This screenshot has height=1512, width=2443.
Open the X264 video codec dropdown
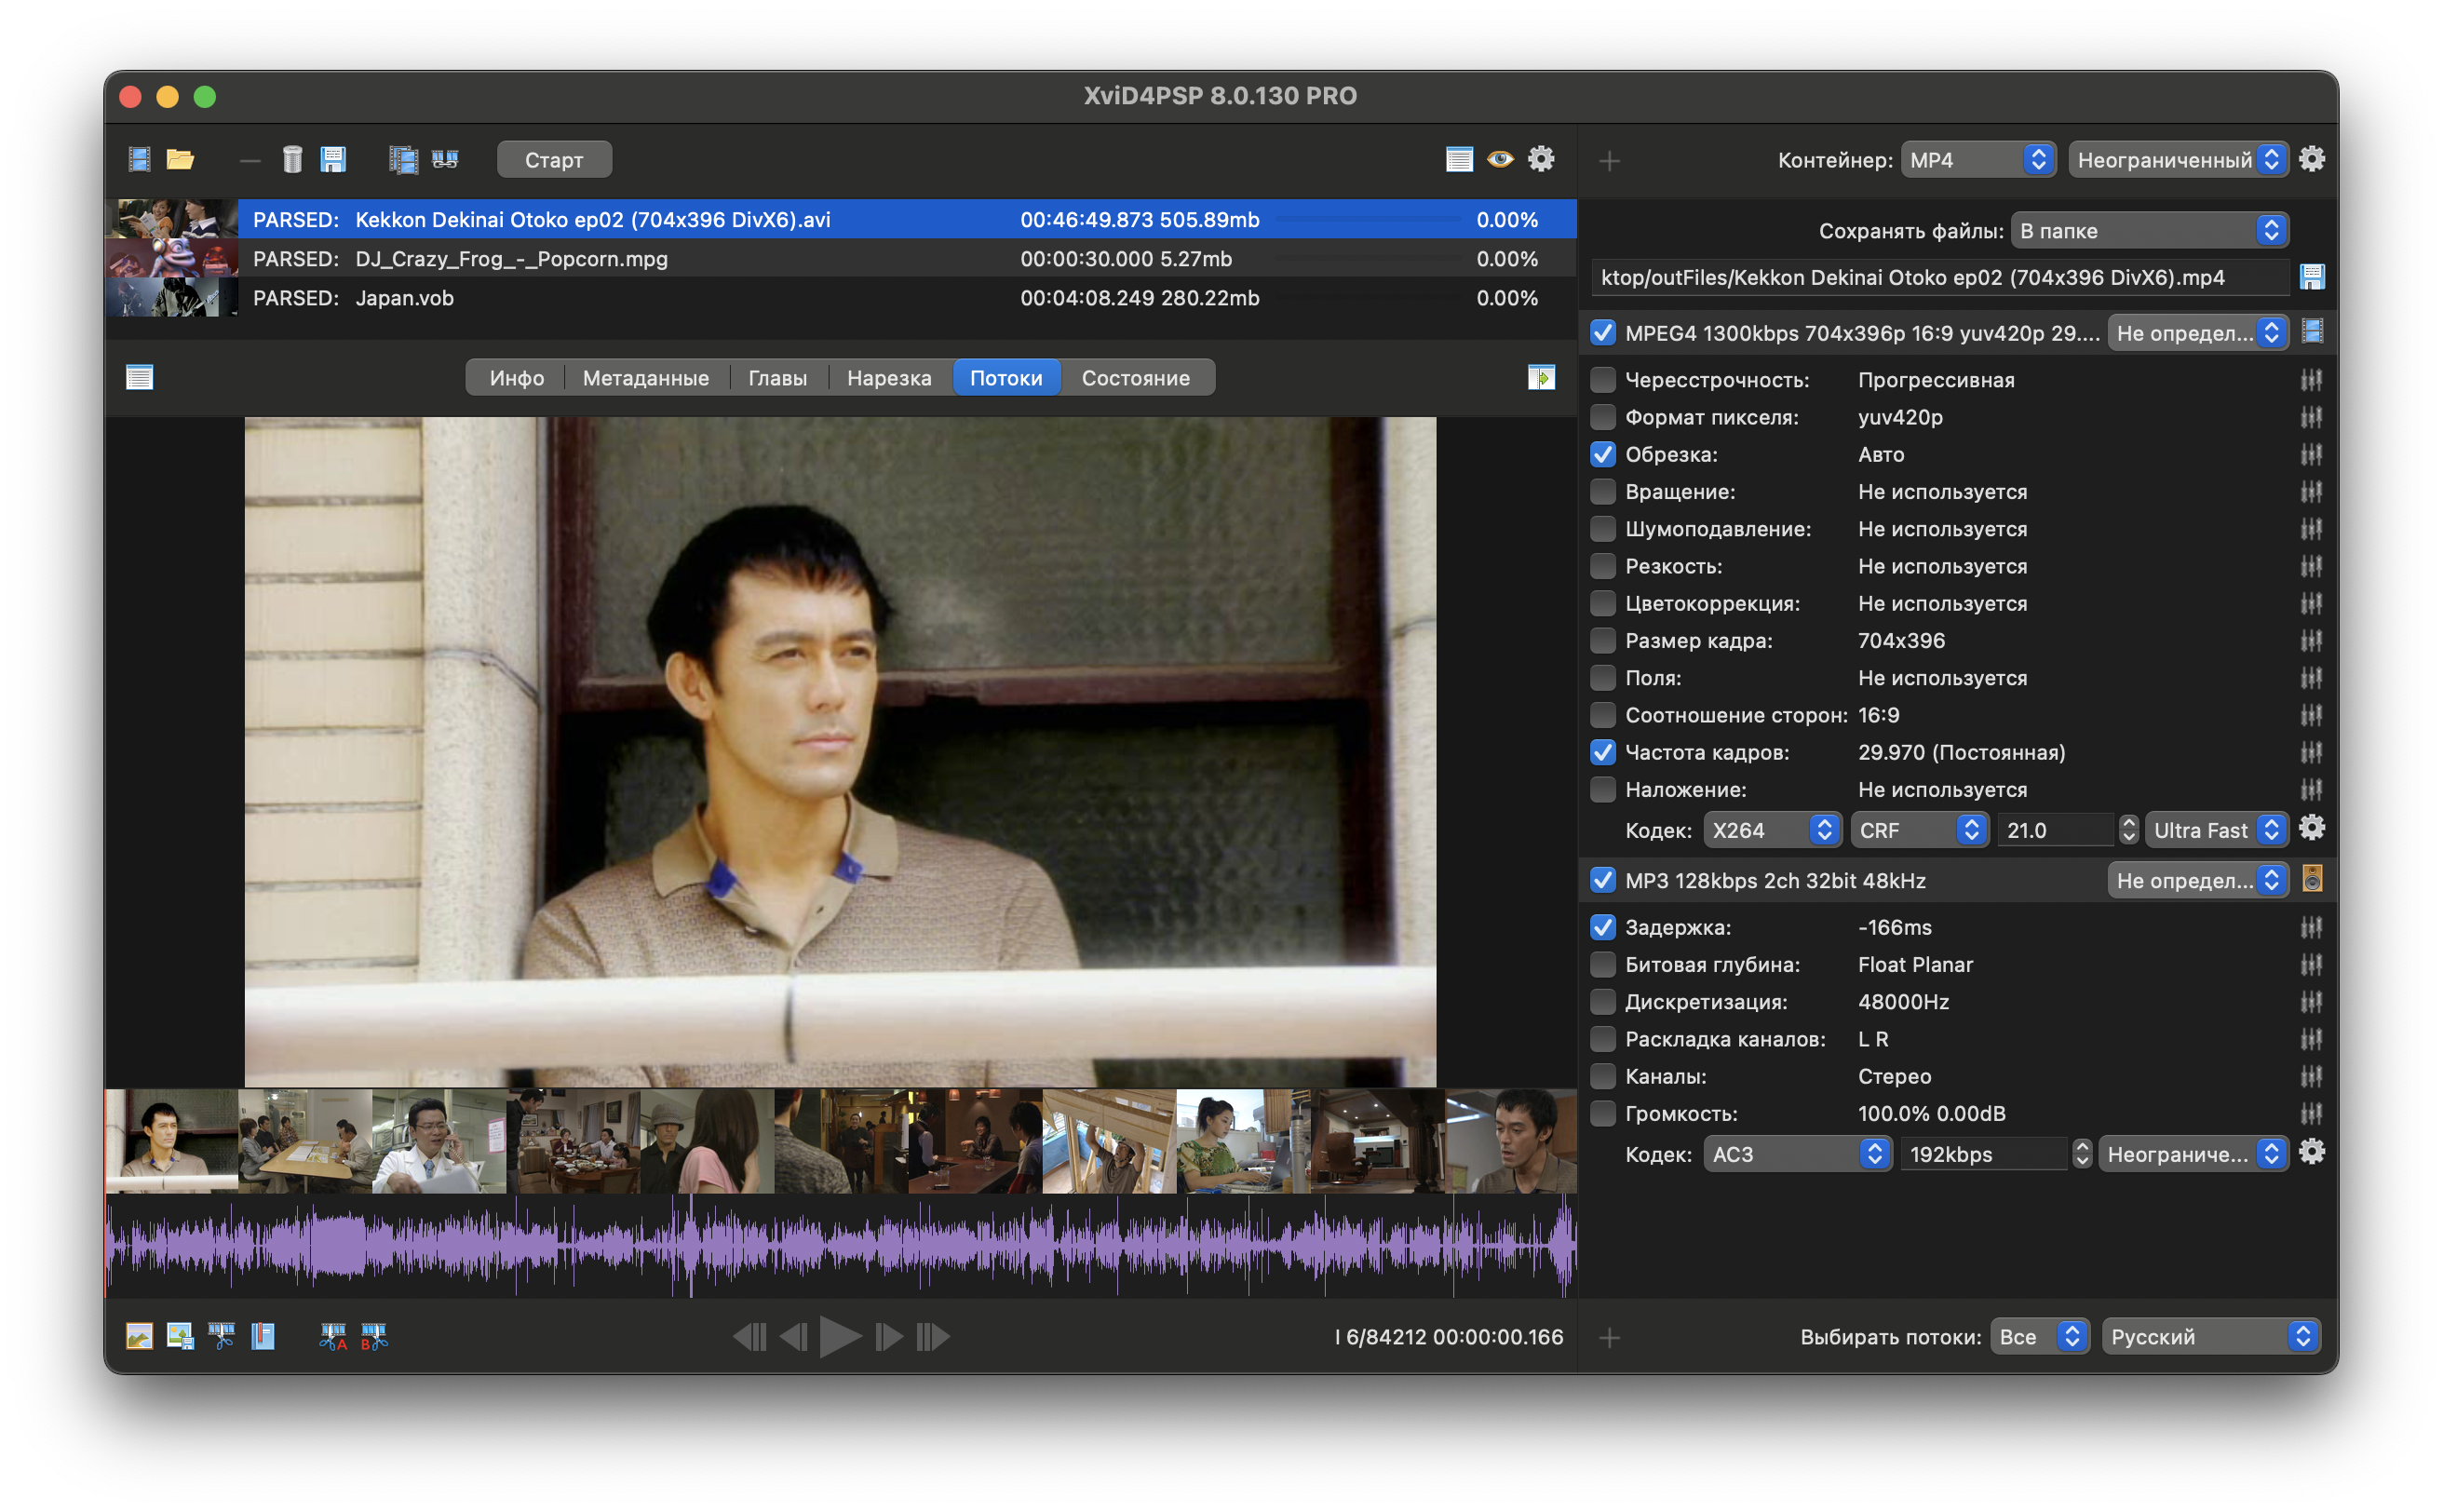[1772, 830]
